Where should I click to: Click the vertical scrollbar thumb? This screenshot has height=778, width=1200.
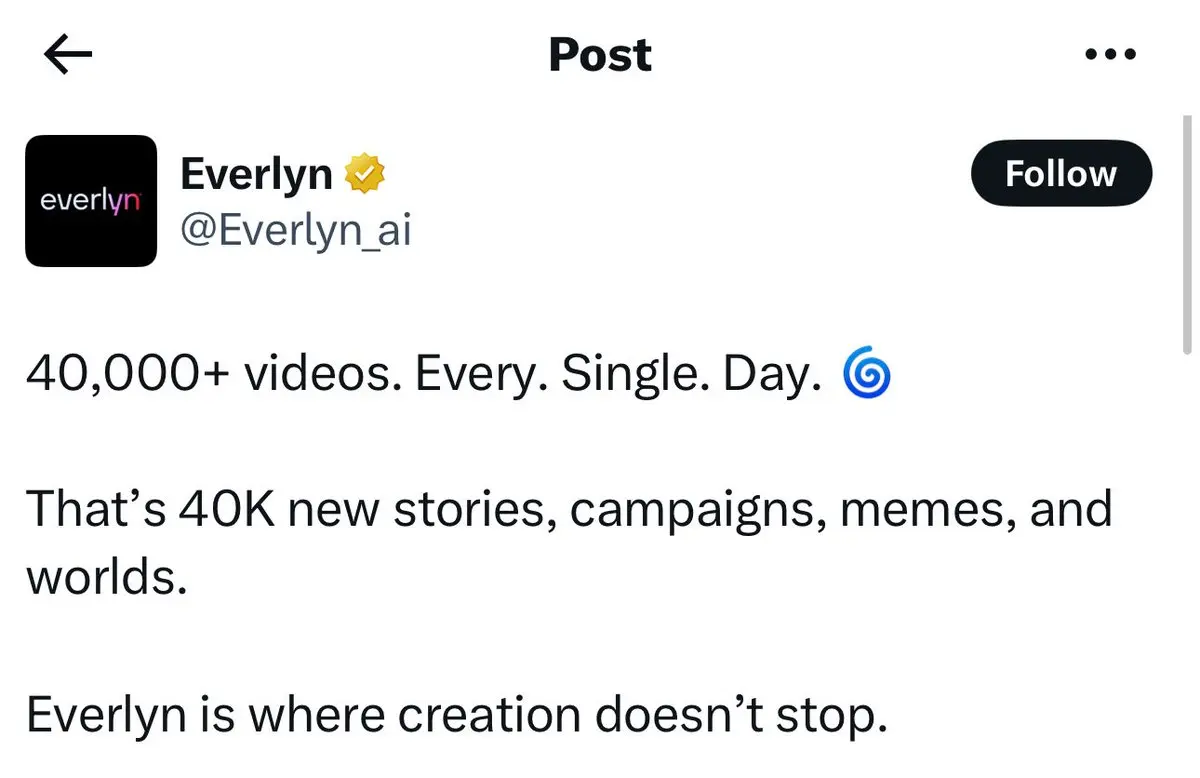click(x=1186, y=230)
